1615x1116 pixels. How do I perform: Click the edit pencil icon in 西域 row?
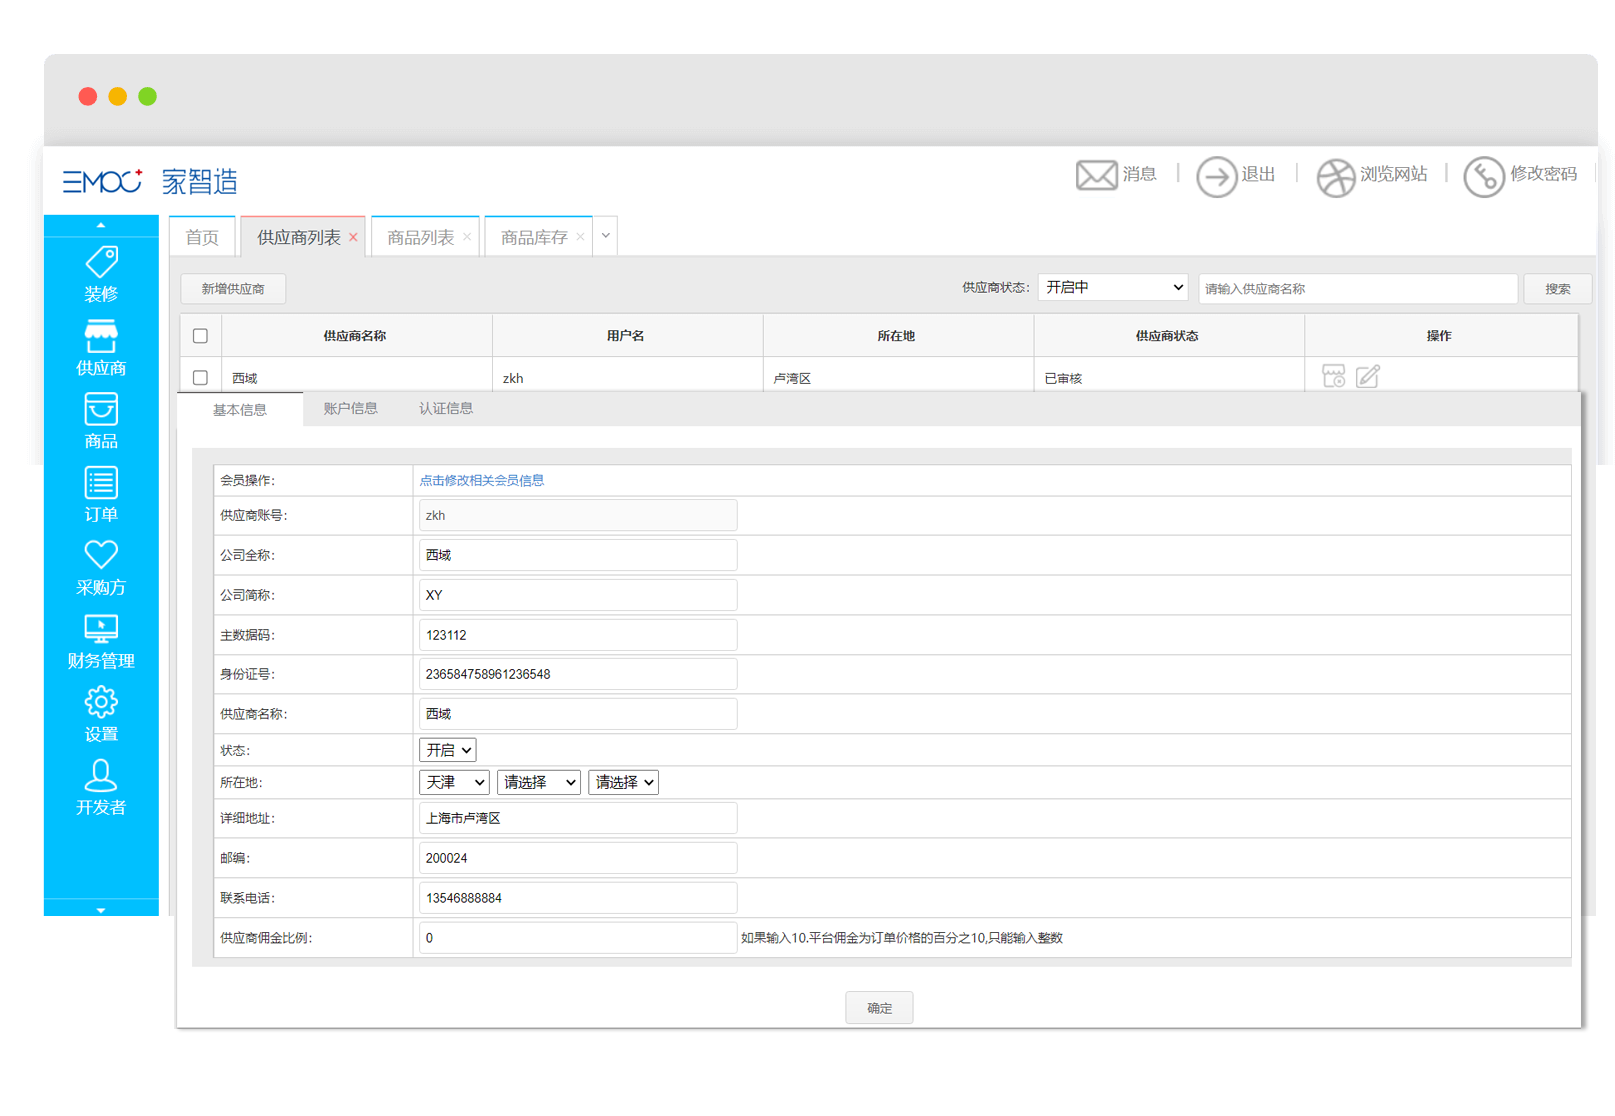tap(1368, 376)
